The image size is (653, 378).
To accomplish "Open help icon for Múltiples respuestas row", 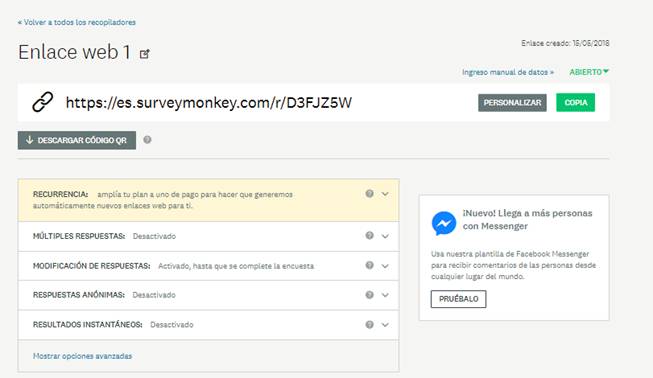I will (369, 236).
